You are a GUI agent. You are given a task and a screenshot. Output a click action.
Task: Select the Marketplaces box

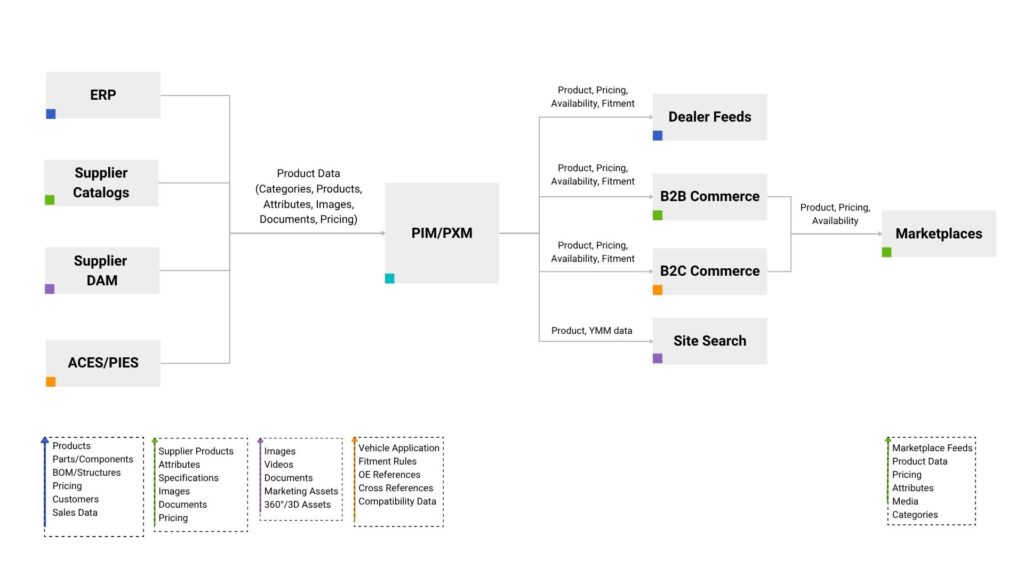coord(938,234)
